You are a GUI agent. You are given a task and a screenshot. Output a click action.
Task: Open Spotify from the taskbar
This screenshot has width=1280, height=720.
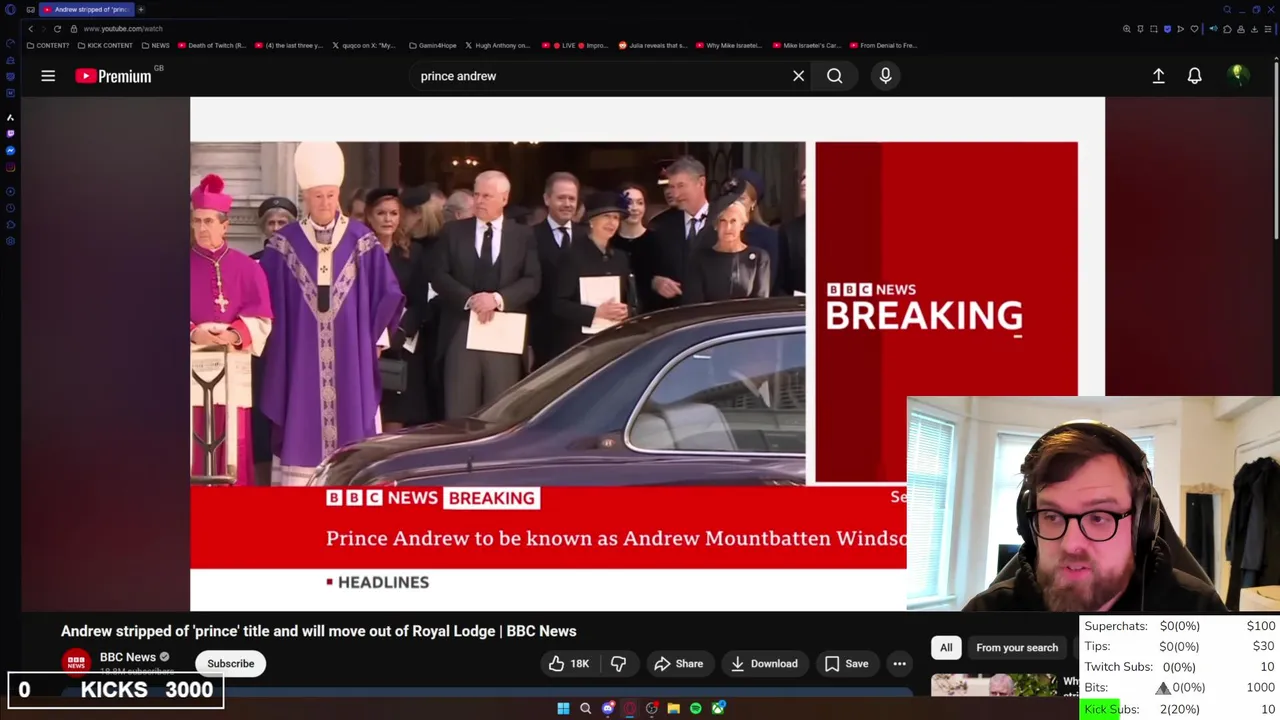point(695,709)
